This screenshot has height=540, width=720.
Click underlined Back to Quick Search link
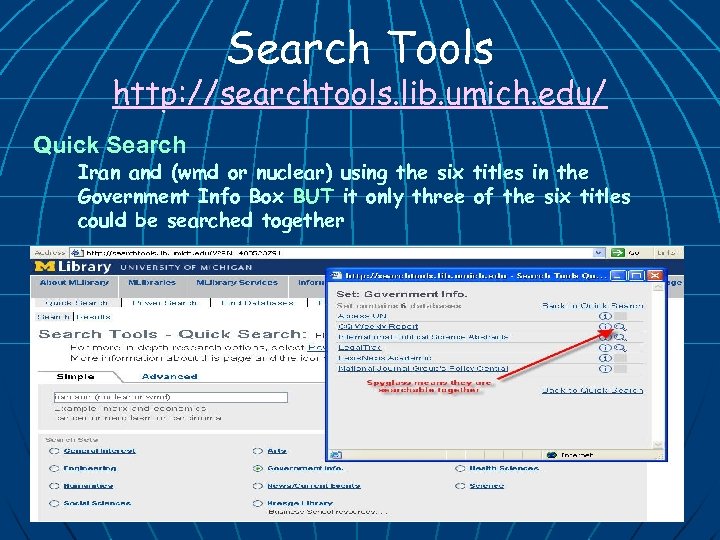point(592,390)
